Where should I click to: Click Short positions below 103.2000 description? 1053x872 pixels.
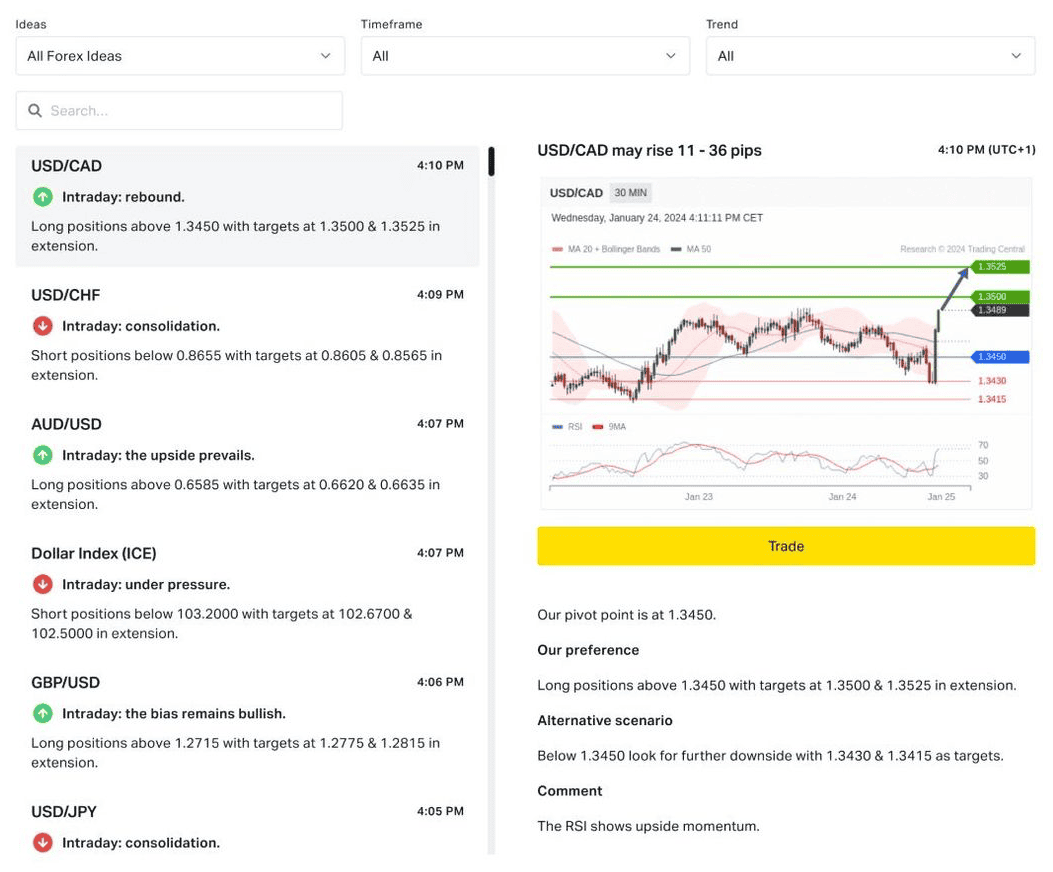[x=222, y=623]
